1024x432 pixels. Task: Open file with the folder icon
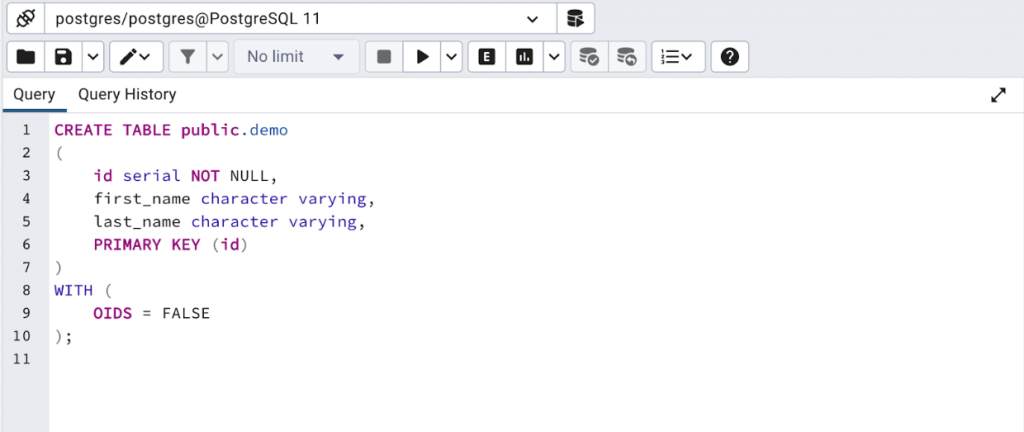click(26, 57)
